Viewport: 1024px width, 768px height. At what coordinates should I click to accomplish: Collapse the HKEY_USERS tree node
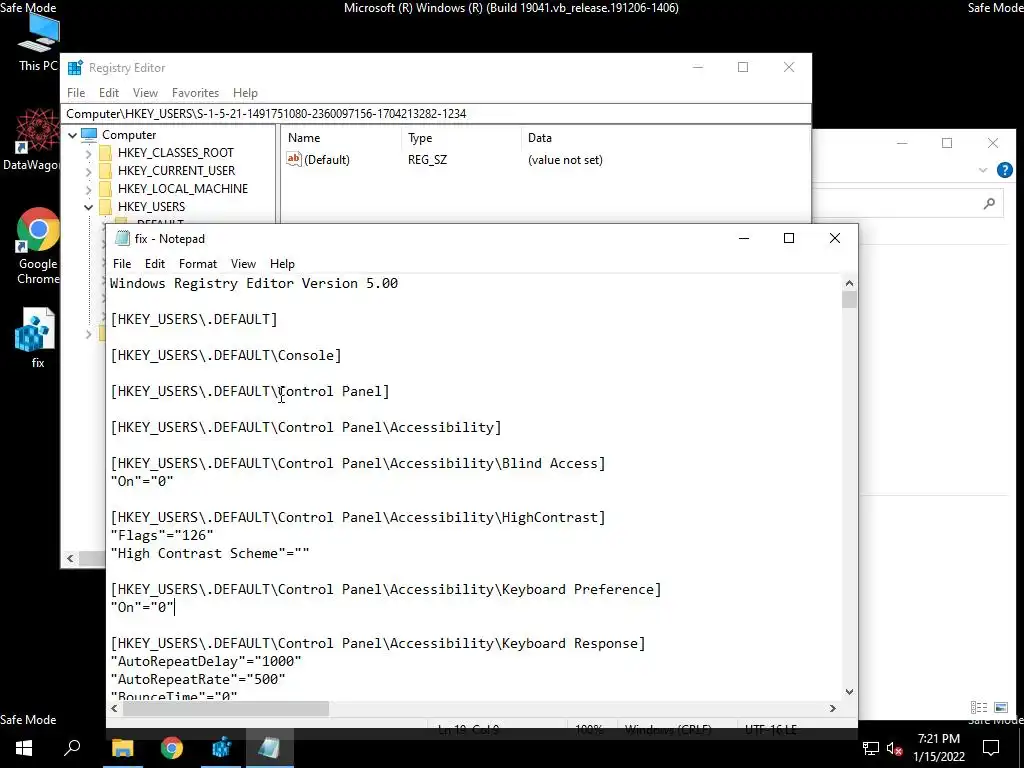click(x=88, y=207)
